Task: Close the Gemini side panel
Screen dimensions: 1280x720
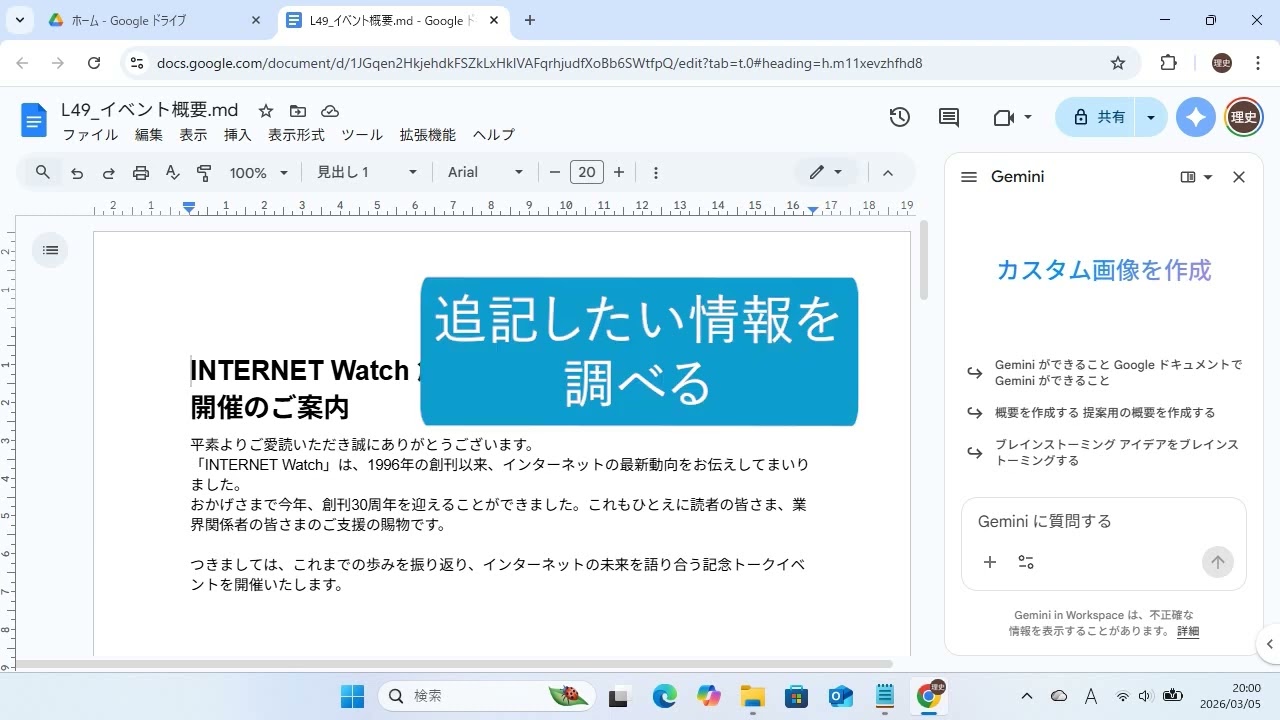Action: [1239, 177]
